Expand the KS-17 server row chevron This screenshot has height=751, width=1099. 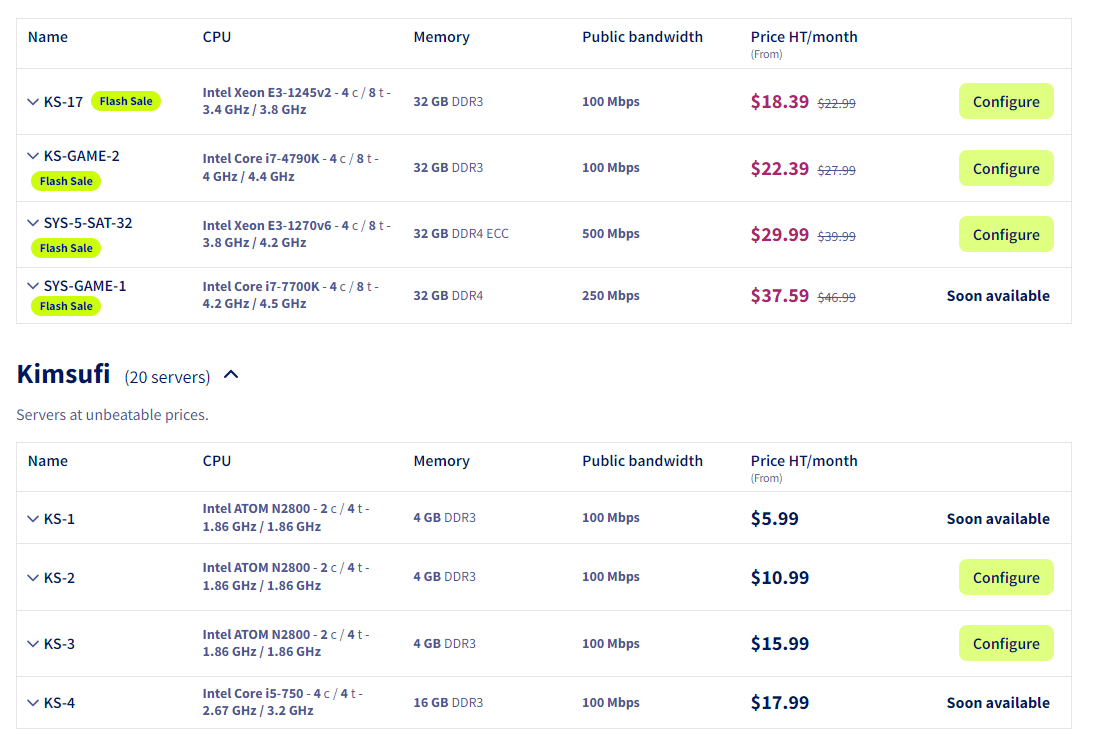tap(33, 102)
